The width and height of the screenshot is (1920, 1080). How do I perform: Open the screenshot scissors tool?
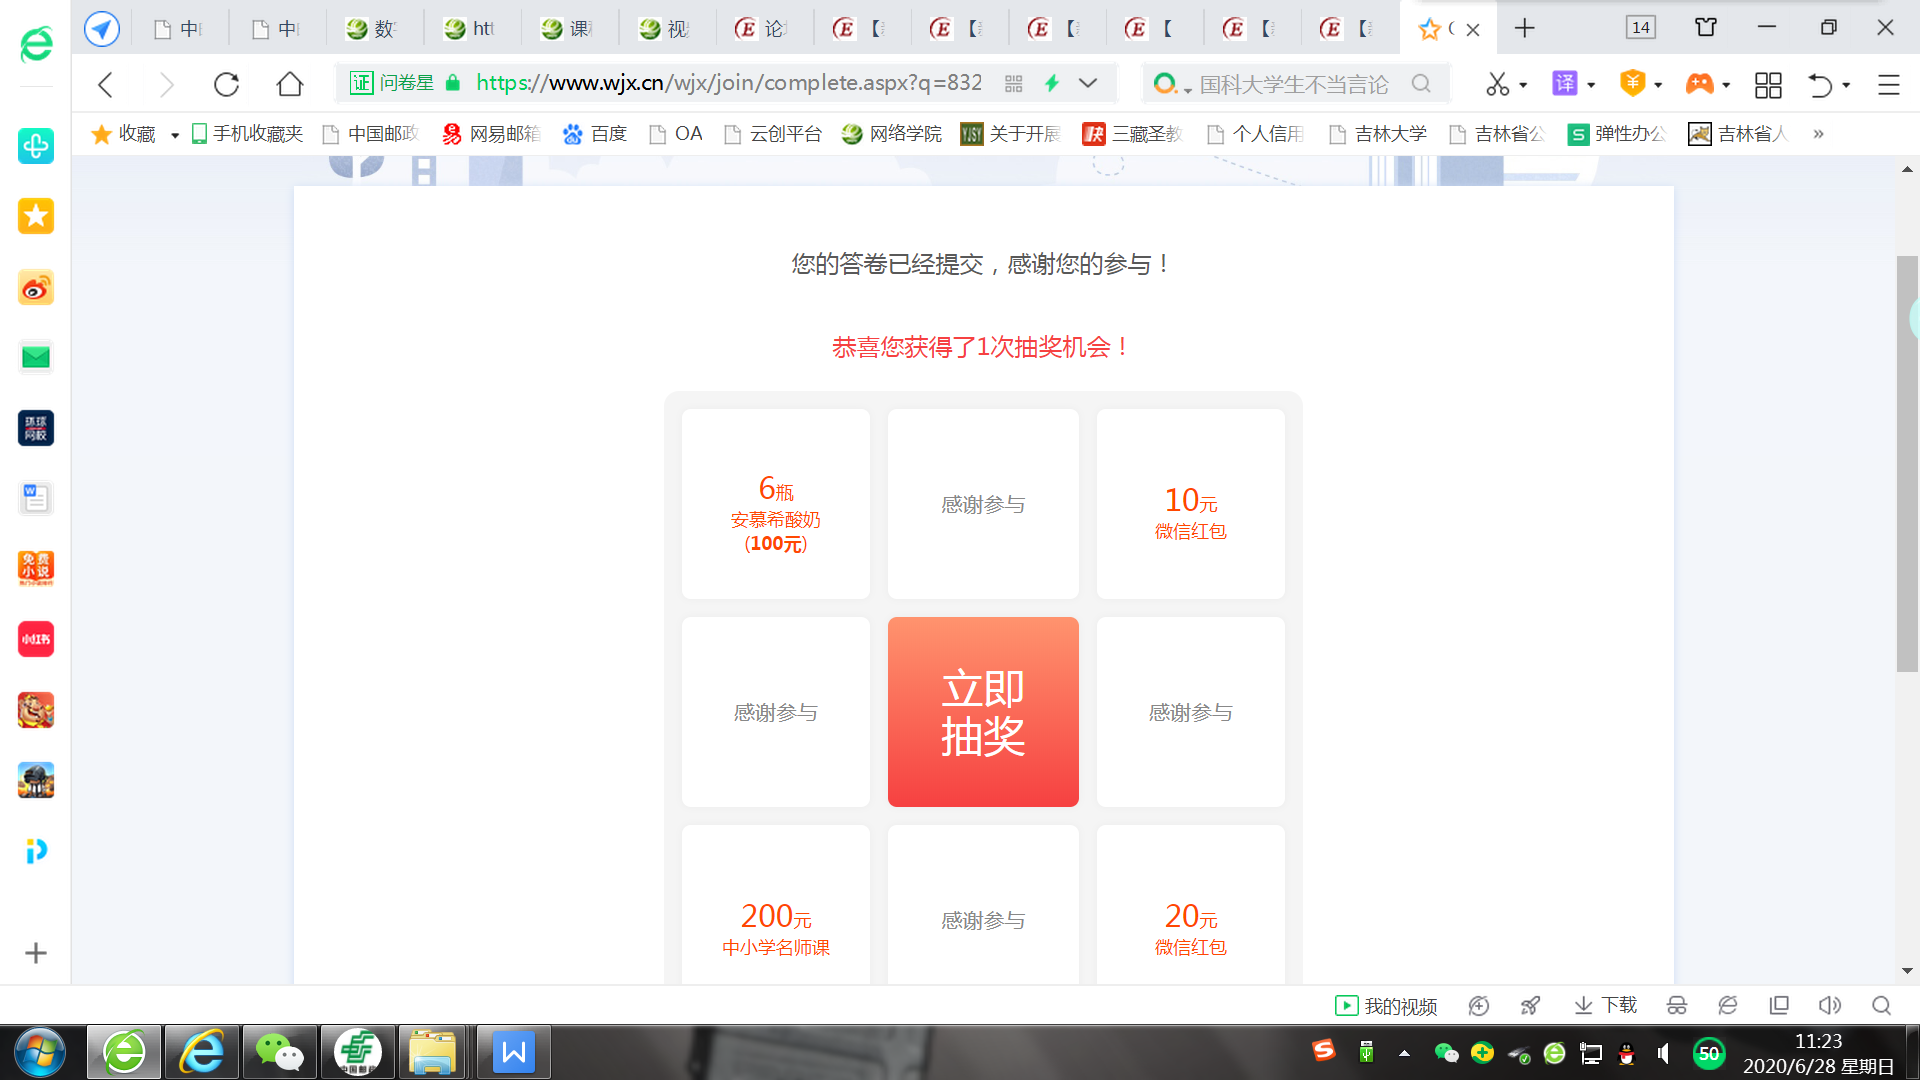click(x=1497, y=84)
